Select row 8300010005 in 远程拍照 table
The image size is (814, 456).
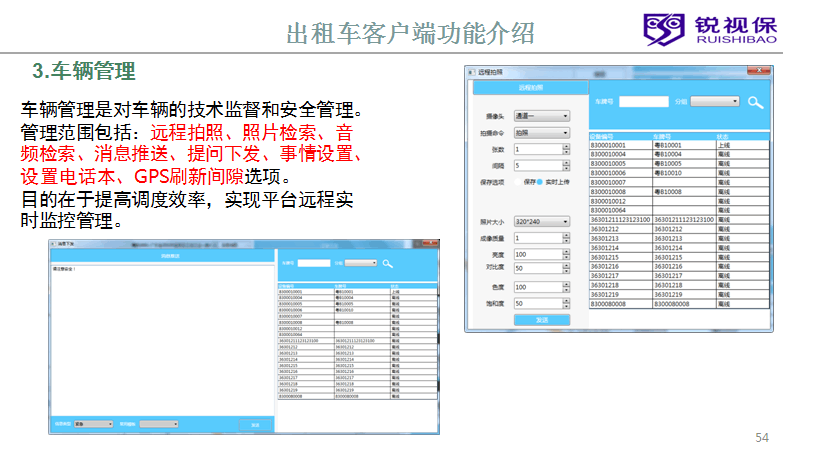[679, 164]
